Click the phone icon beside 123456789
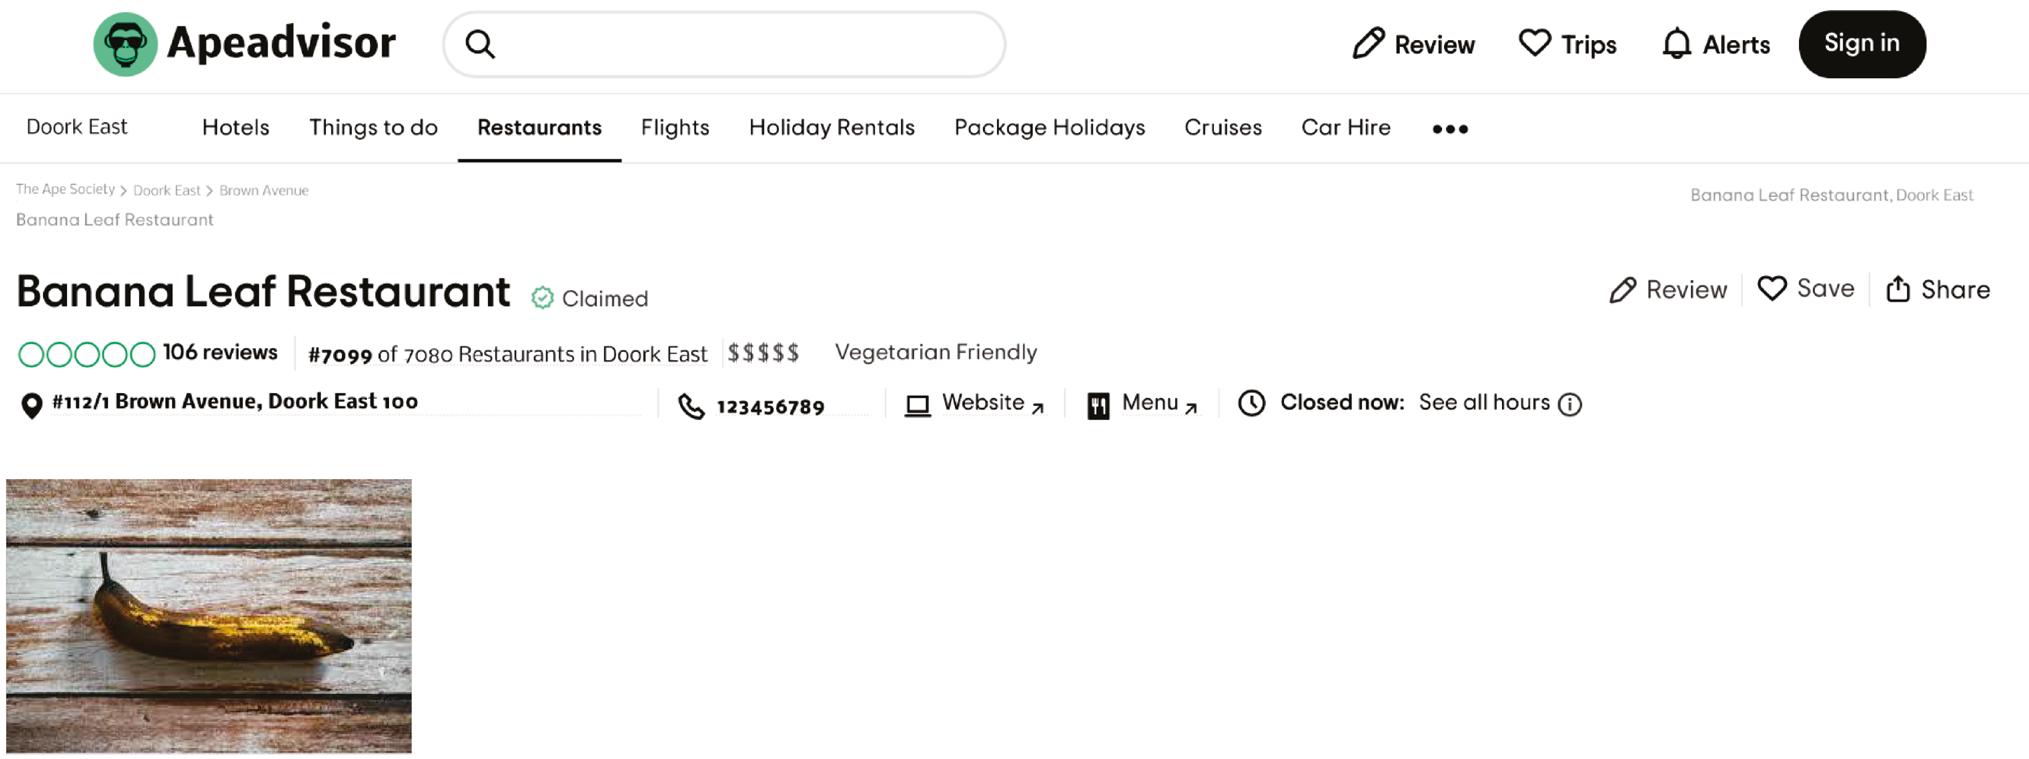The image size is (2029, 759). [x=691, y=406]
